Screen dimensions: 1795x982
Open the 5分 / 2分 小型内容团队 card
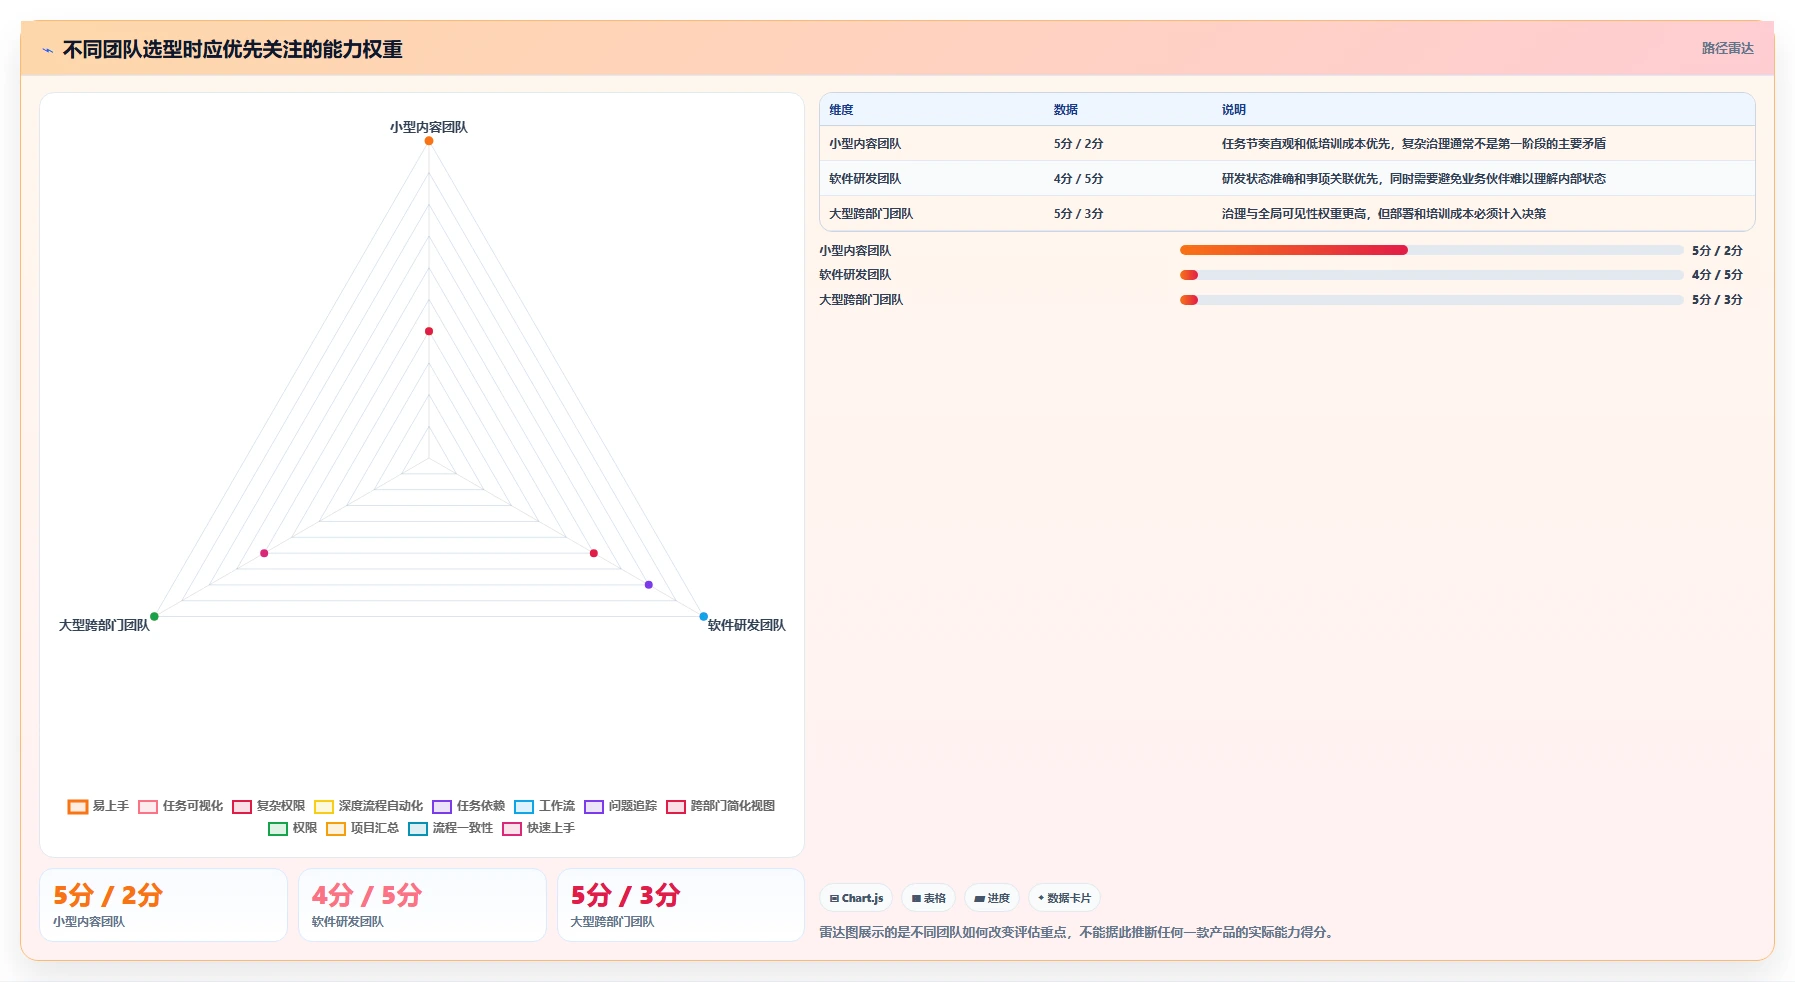tap(163, 905)
